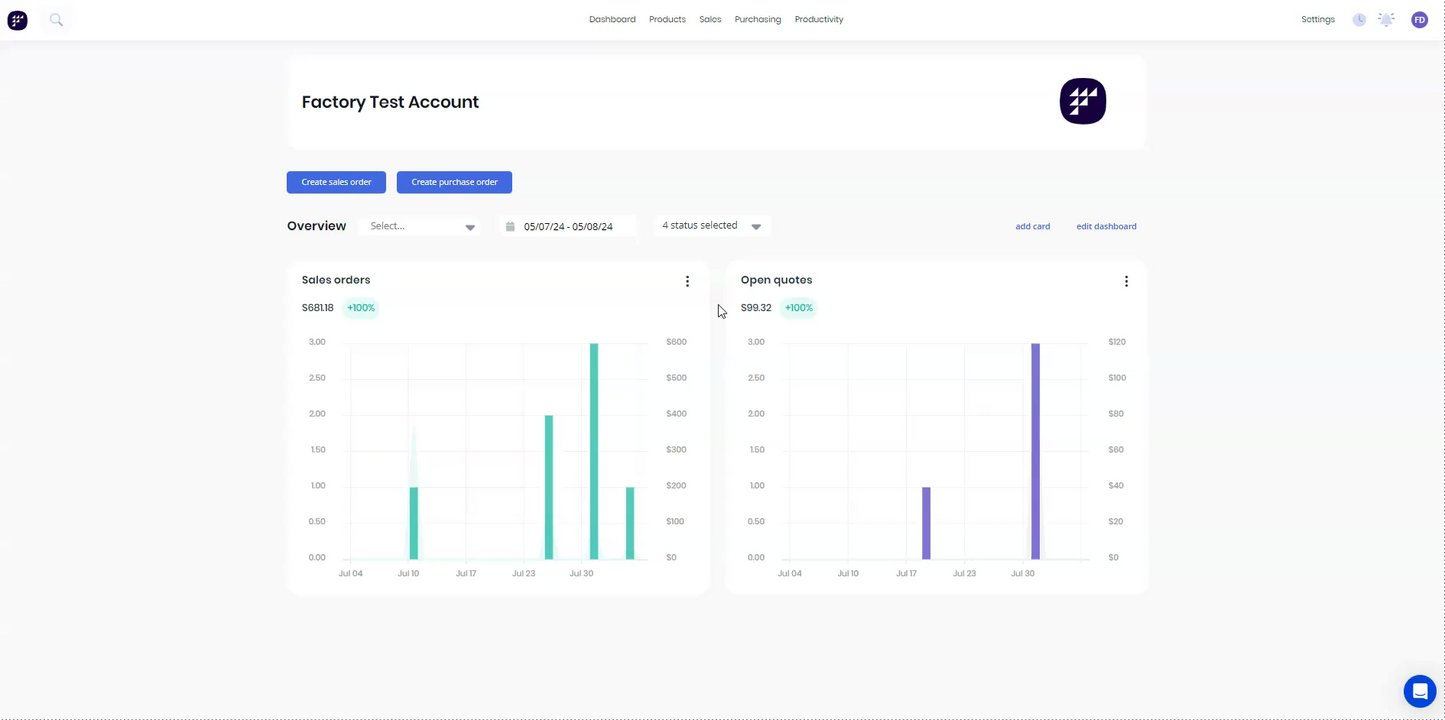Image resolution: width=1445 pixels, height=720 pixels.
Task: Click the date range field 05/07/24 - 05/08/24
Action: [568, 227]
